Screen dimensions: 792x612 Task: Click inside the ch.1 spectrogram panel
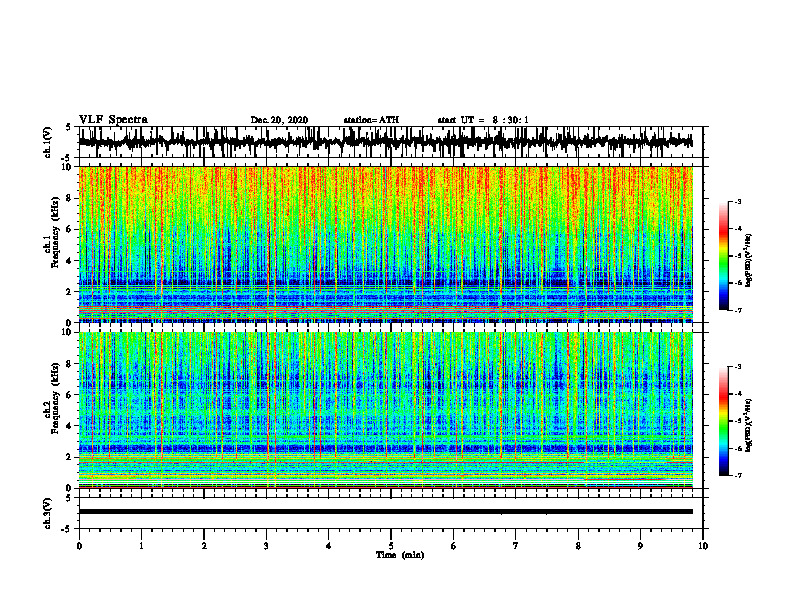click(385, 244)
